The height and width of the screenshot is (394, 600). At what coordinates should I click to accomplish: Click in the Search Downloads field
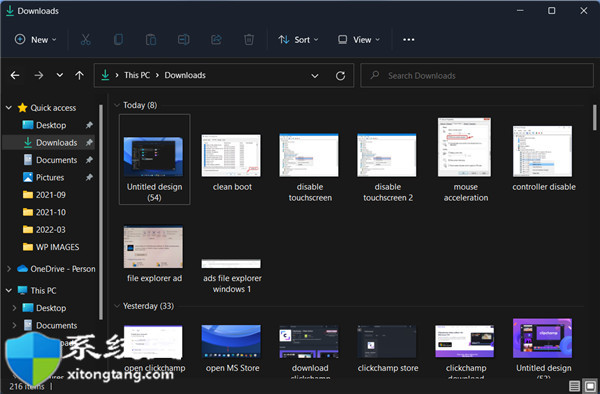477,76
